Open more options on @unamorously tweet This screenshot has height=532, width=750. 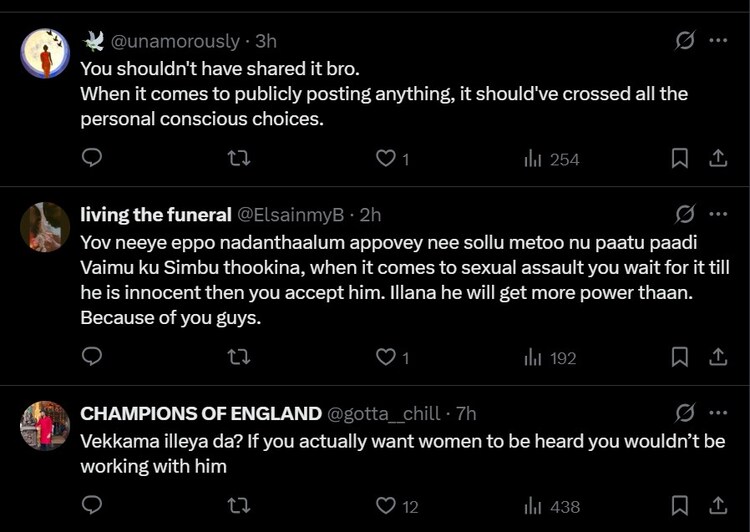pyautogui.click(x=718, y=41)
